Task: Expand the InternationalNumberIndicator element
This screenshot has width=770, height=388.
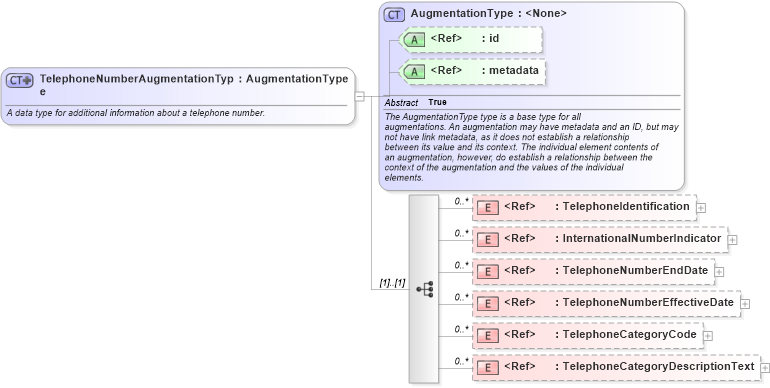Action: (732, 240)
